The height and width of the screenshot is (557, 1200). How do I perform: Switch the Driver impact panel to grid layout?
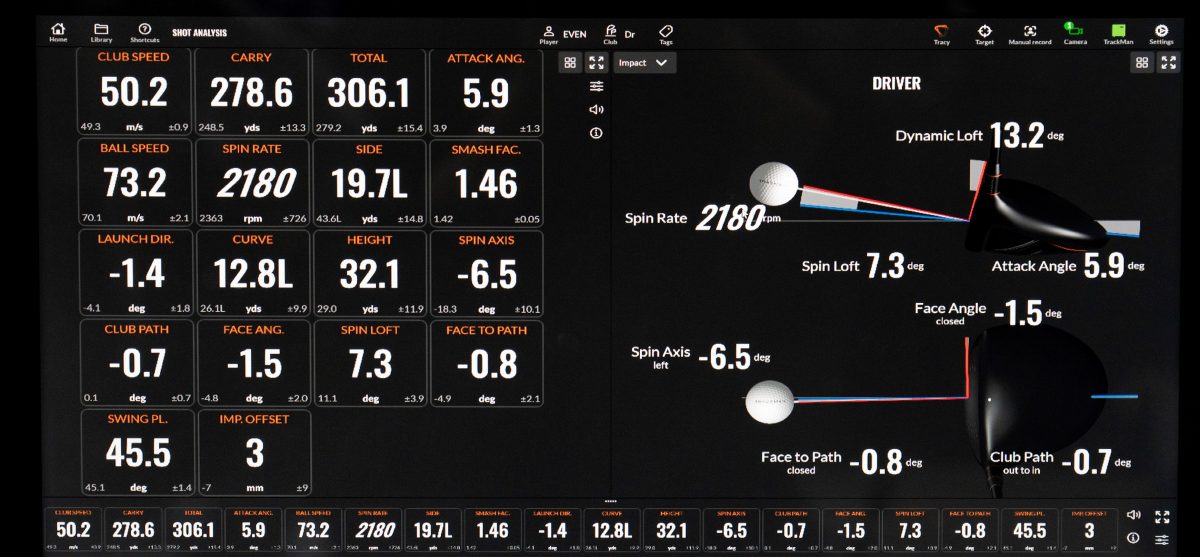coord(1142,63)
